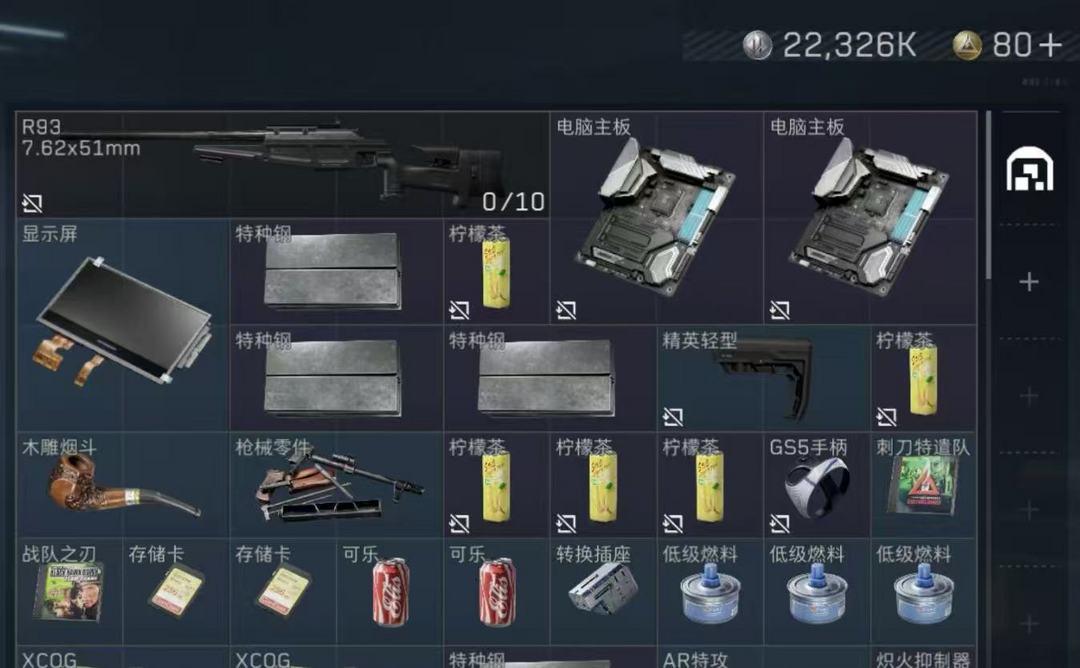
Task: Click the 显示屏 display screen item
Action: [123, 324]
